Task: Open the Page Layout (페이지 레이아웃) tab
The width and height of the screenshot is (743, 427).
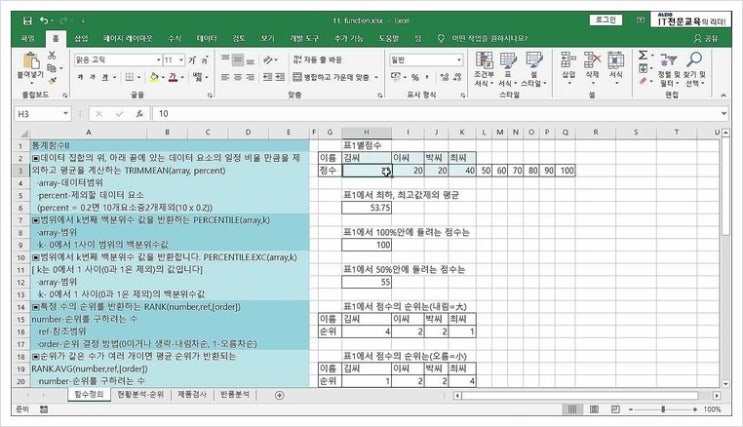Action: click(127, 38)
